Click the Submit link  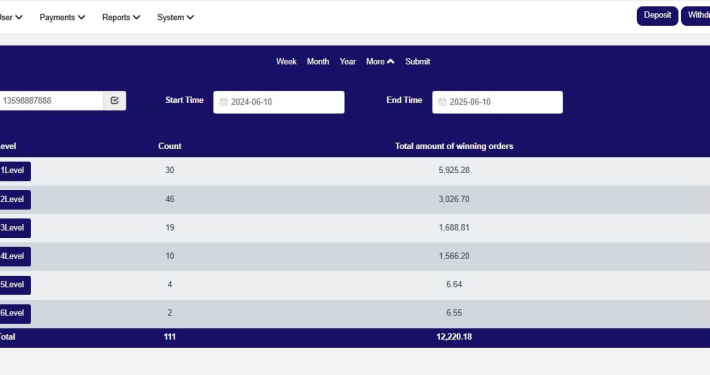(x=417, y=62)
